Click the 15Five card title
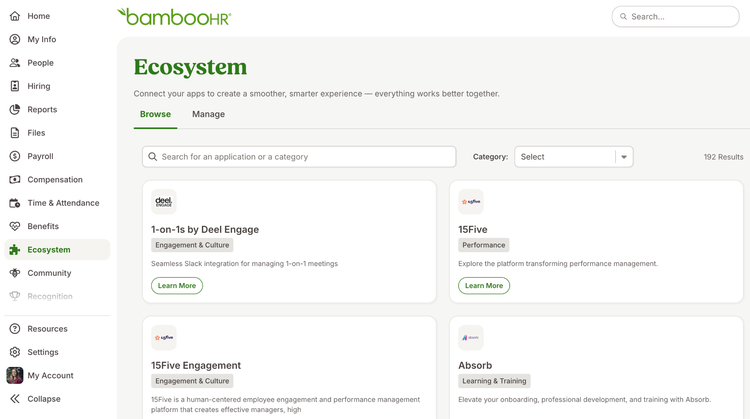This screenshot has width=750, height=419. 473,230
